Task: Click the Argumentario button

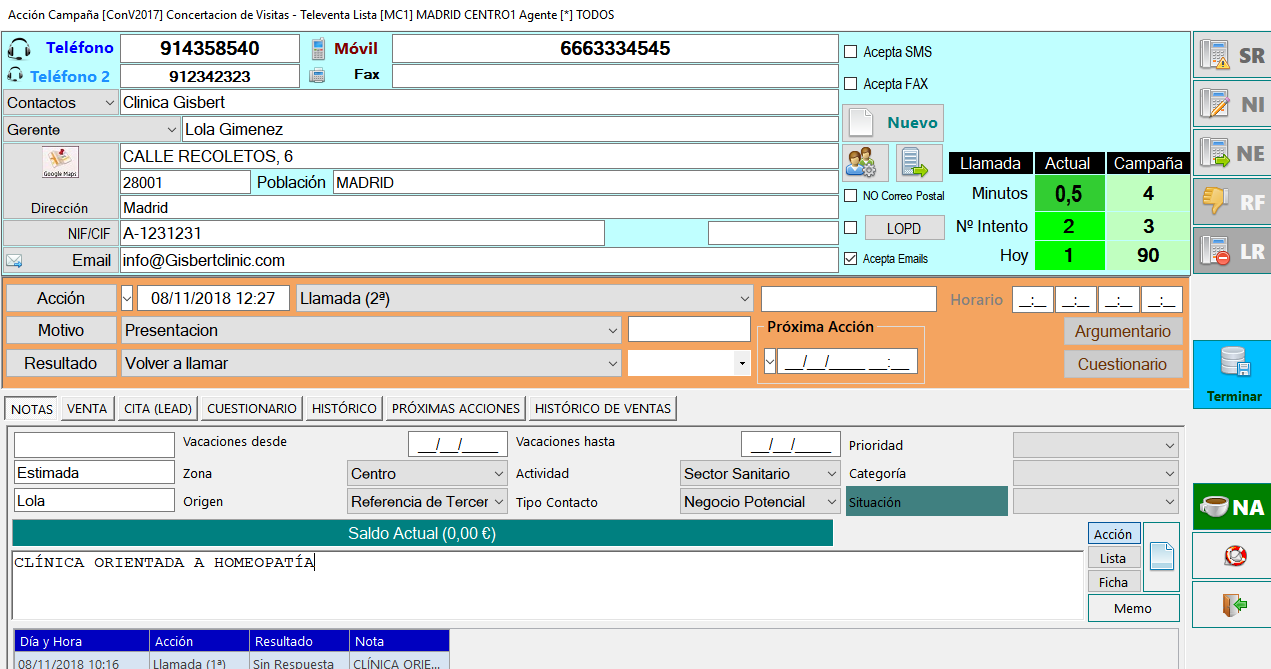Action: pos(1122,331)
